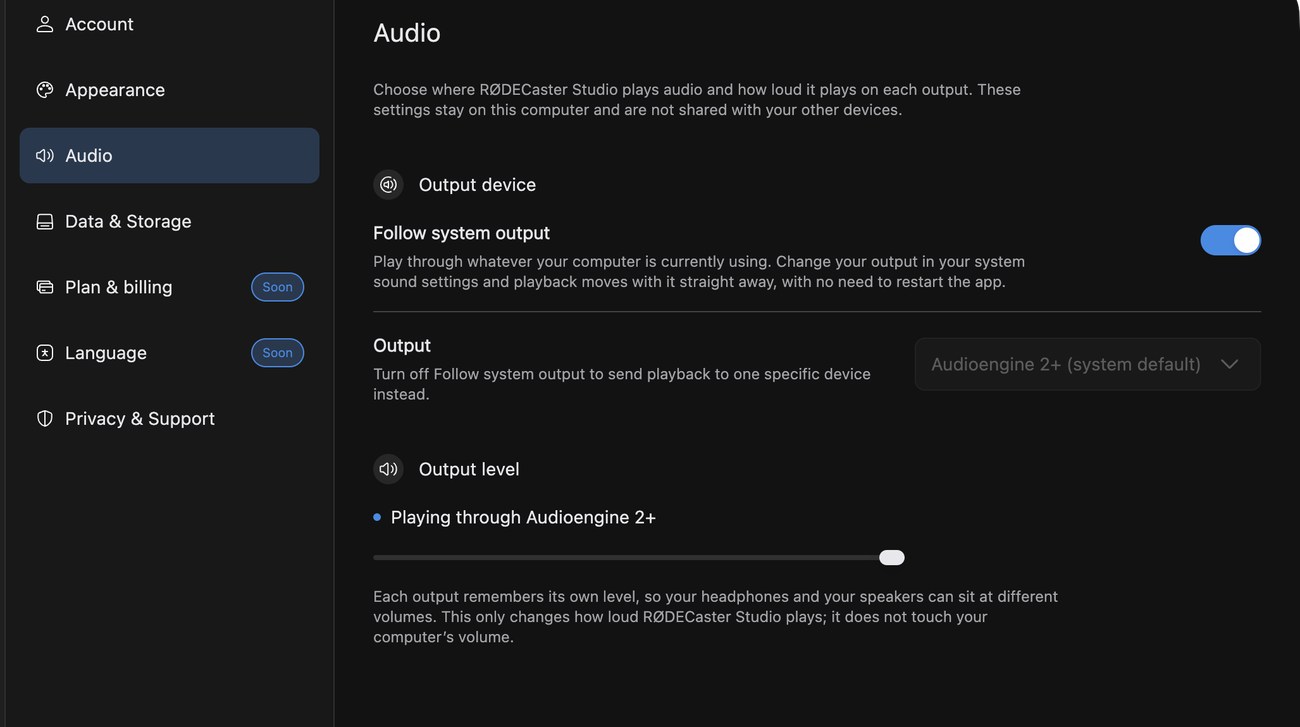
Task: Click the Language translate icon
Action: click(44, 353)
